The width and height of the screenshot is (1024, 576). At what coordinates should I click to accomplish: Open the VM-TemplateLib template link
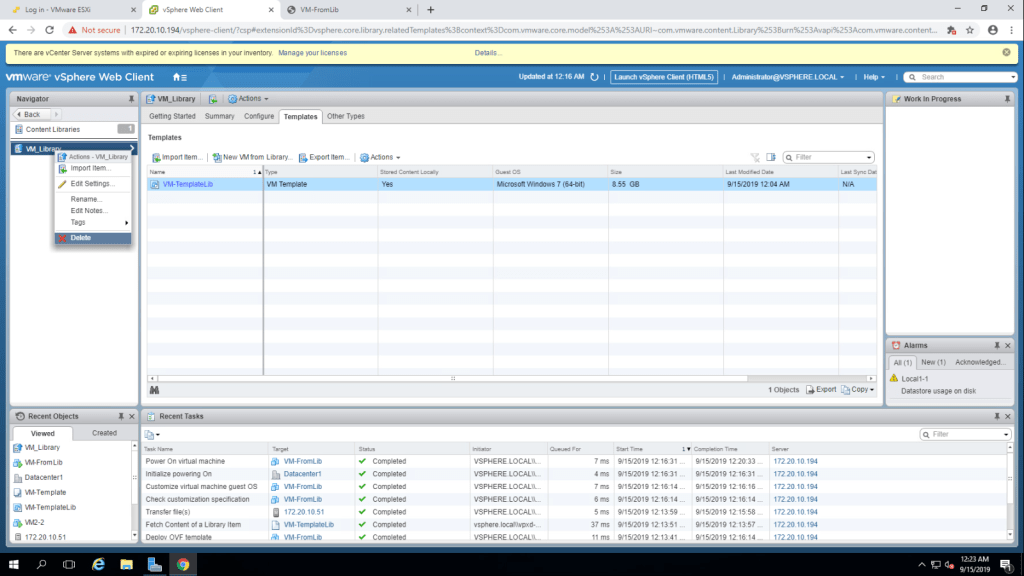click(x=188, y=184)
